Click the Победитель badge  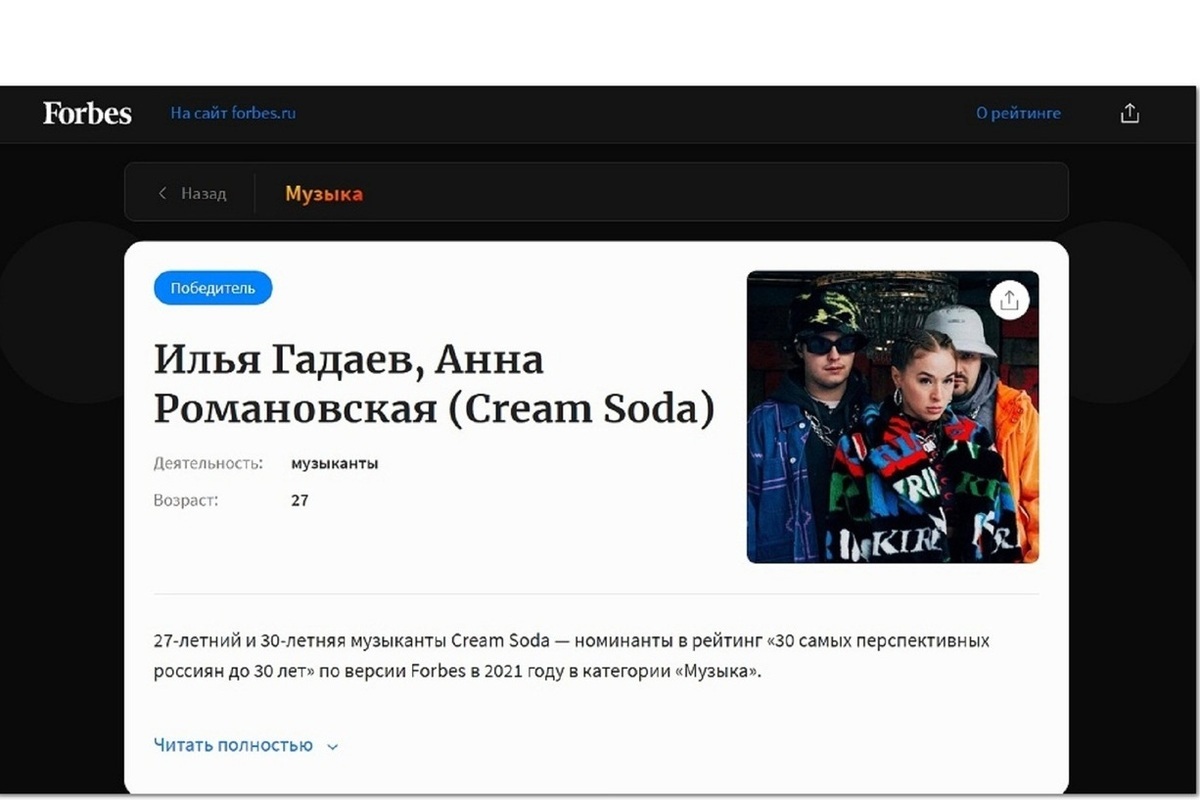(213, 288)
